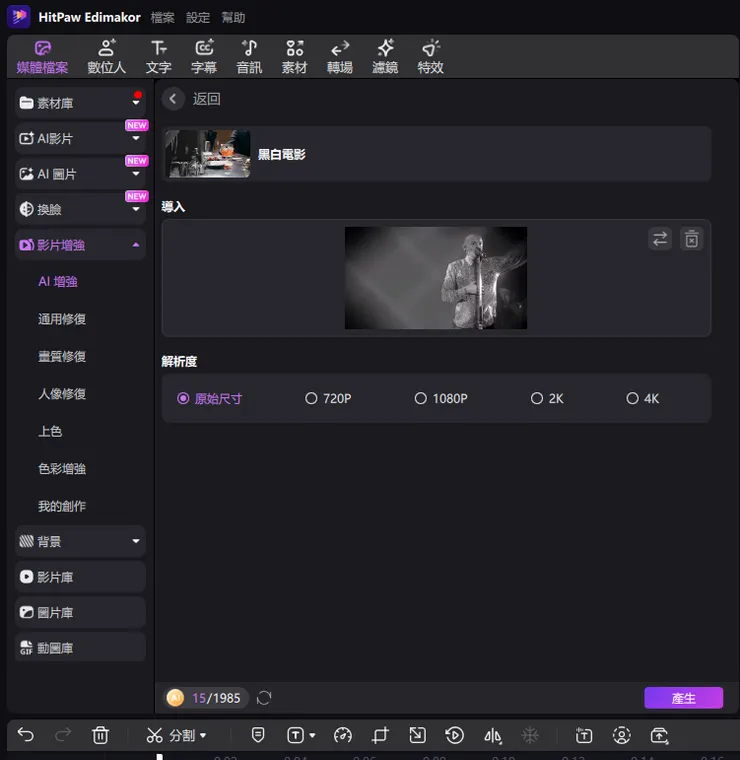The height and width of the screenshot is (760, 740).
Task: Expand the 背景 section
Action: coord(80,541)
